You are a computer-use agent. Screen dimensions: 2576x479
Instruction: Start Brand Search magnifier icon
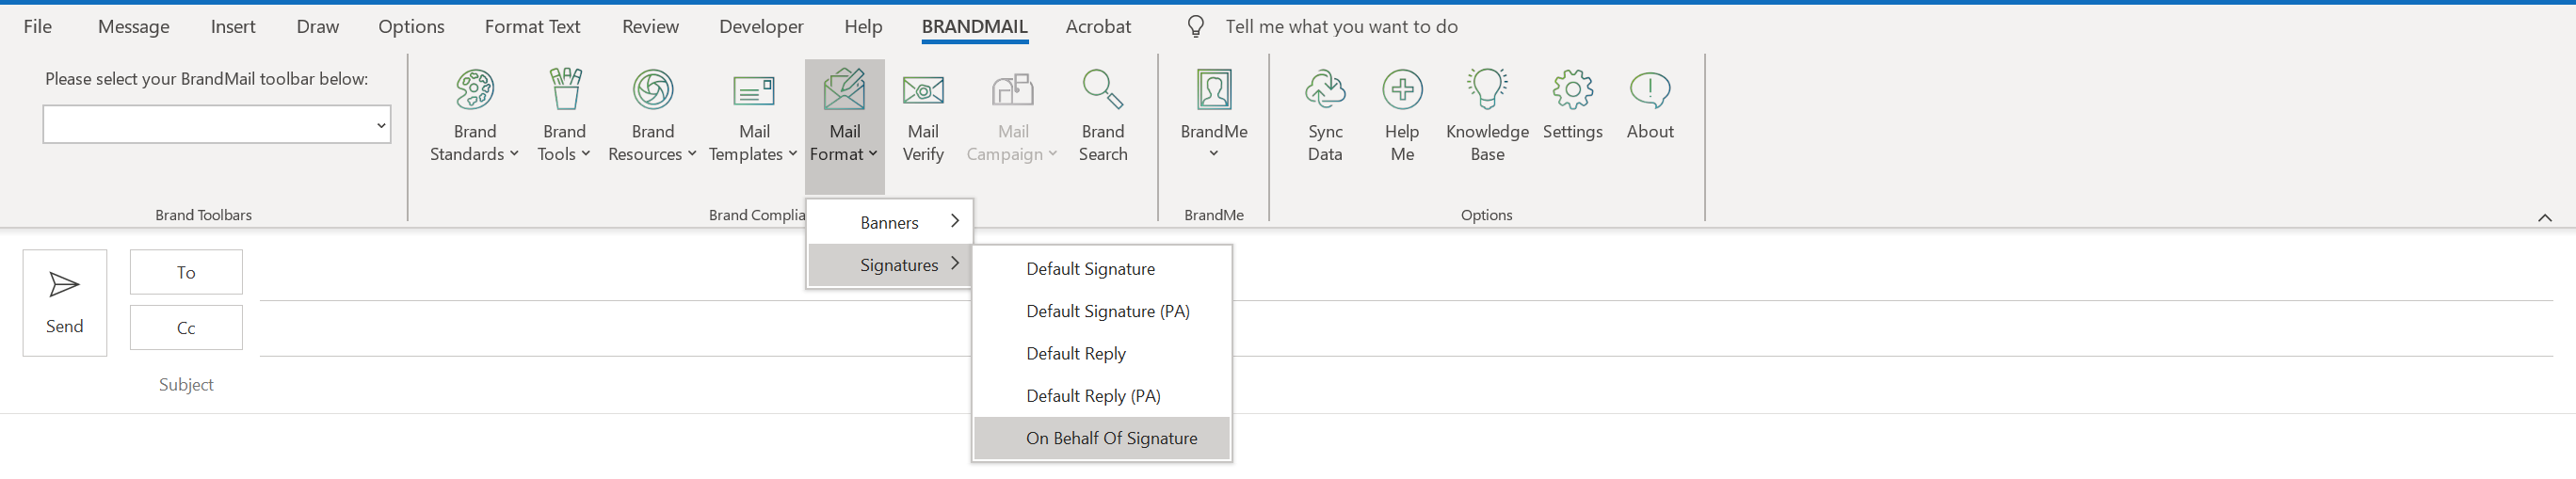click(x=1103, y=89)
